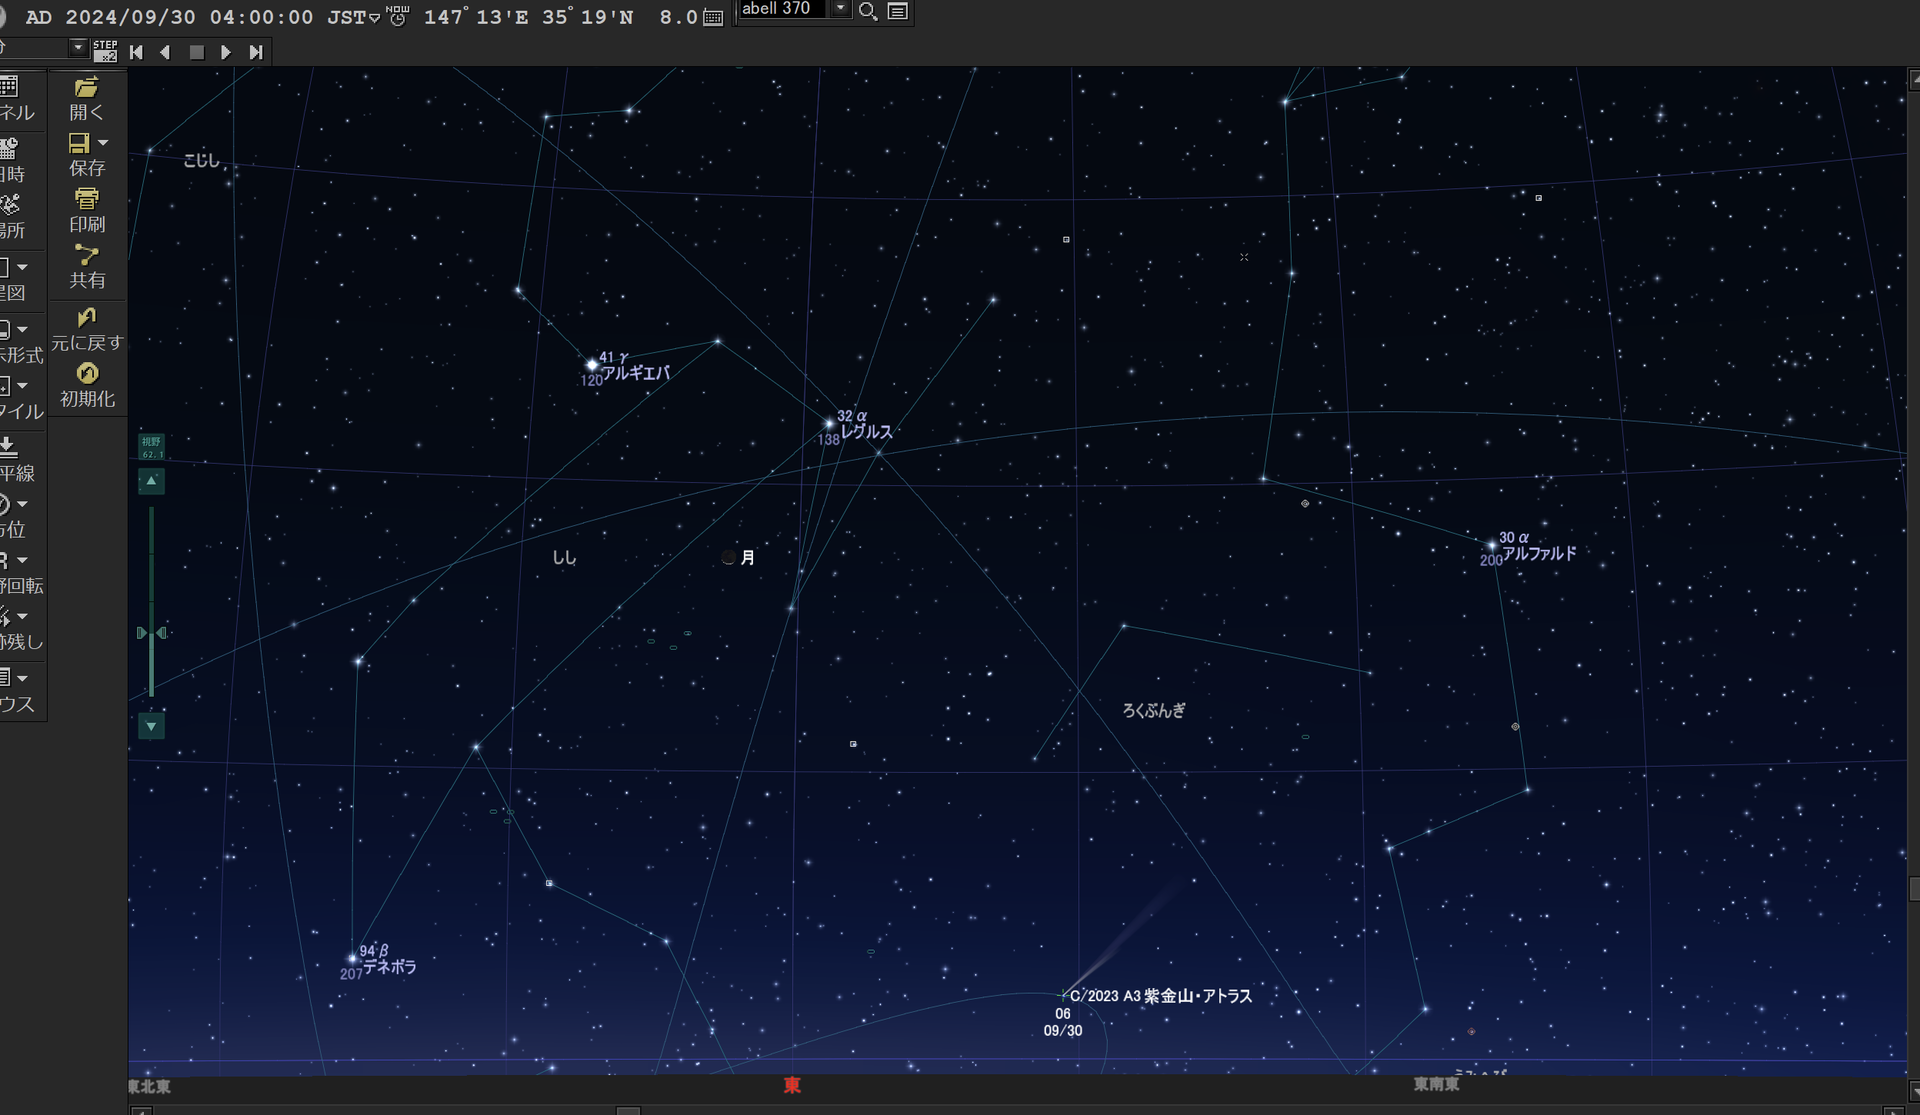
Task: Click the 開く open file icon
Action: click(x=87, y=88)
